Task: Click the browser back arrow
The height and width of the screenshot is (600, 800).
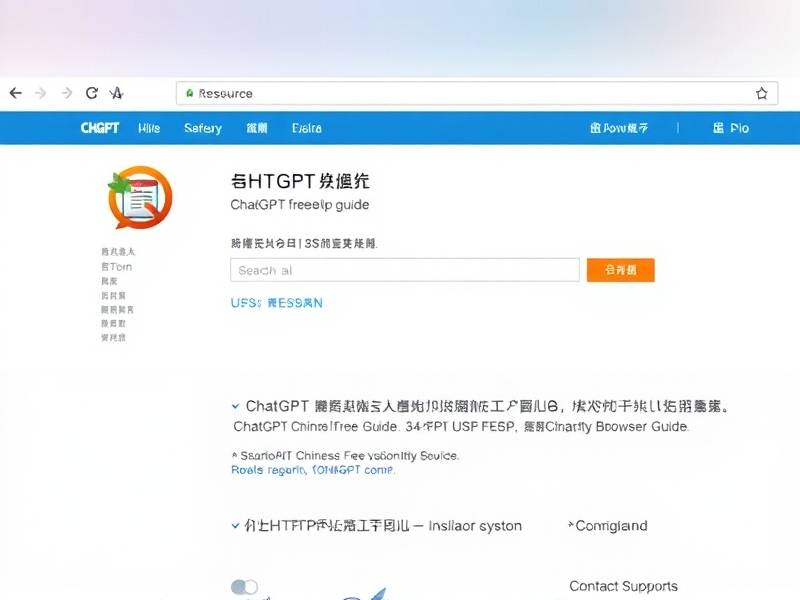Action: coord(15,93)
